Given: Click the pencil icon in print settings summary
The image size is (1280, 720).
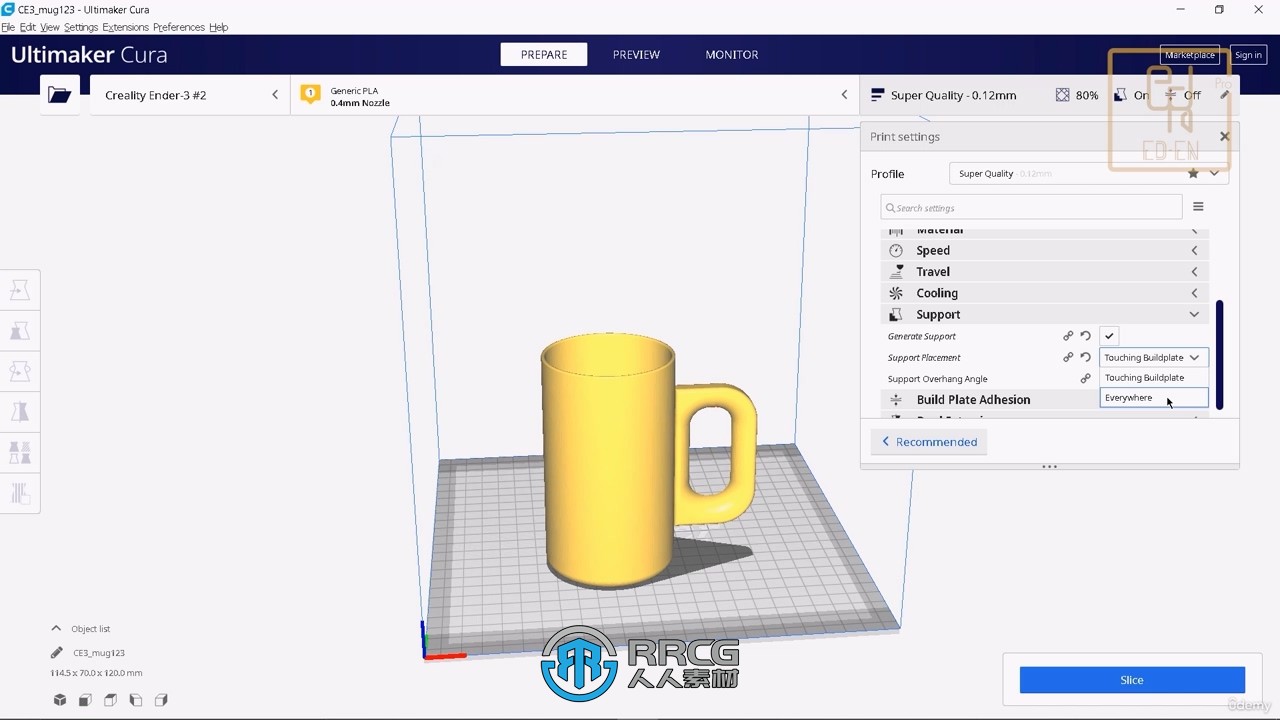Looking at the screenshot, I should click(1224, 95).
